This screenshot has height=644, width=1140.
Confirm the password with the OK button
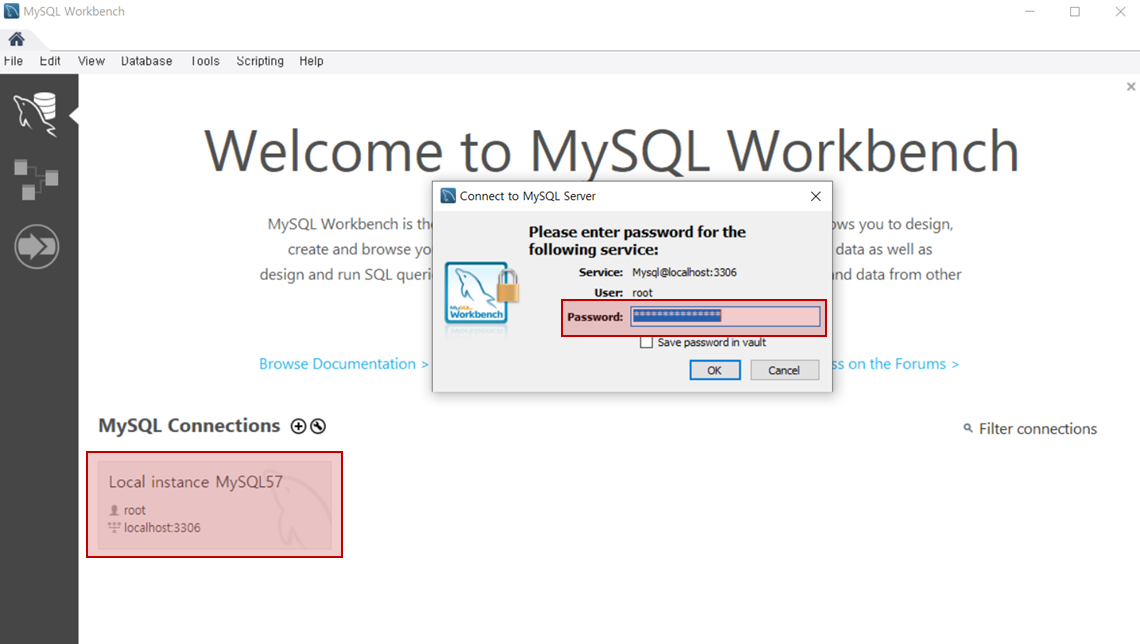[715, 370]
